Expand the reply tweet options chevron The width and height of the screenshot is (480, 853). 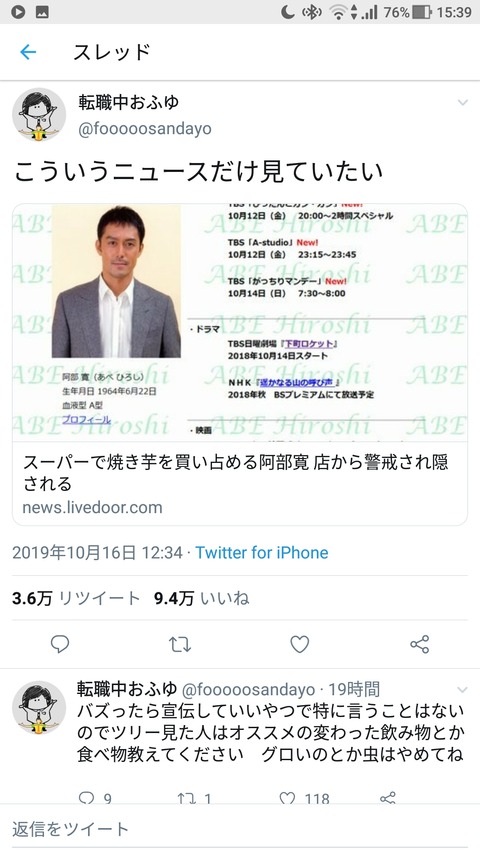[x=462, y=690]
